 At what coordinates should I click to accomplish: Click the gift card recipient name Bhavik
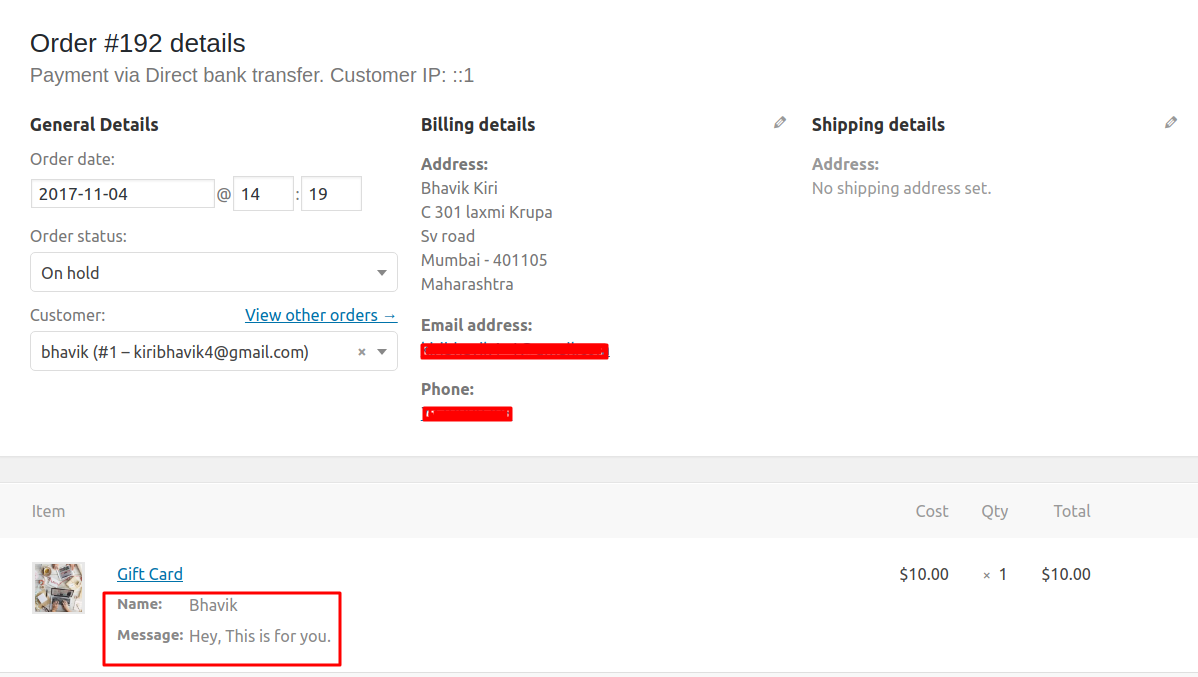(212, 604)
